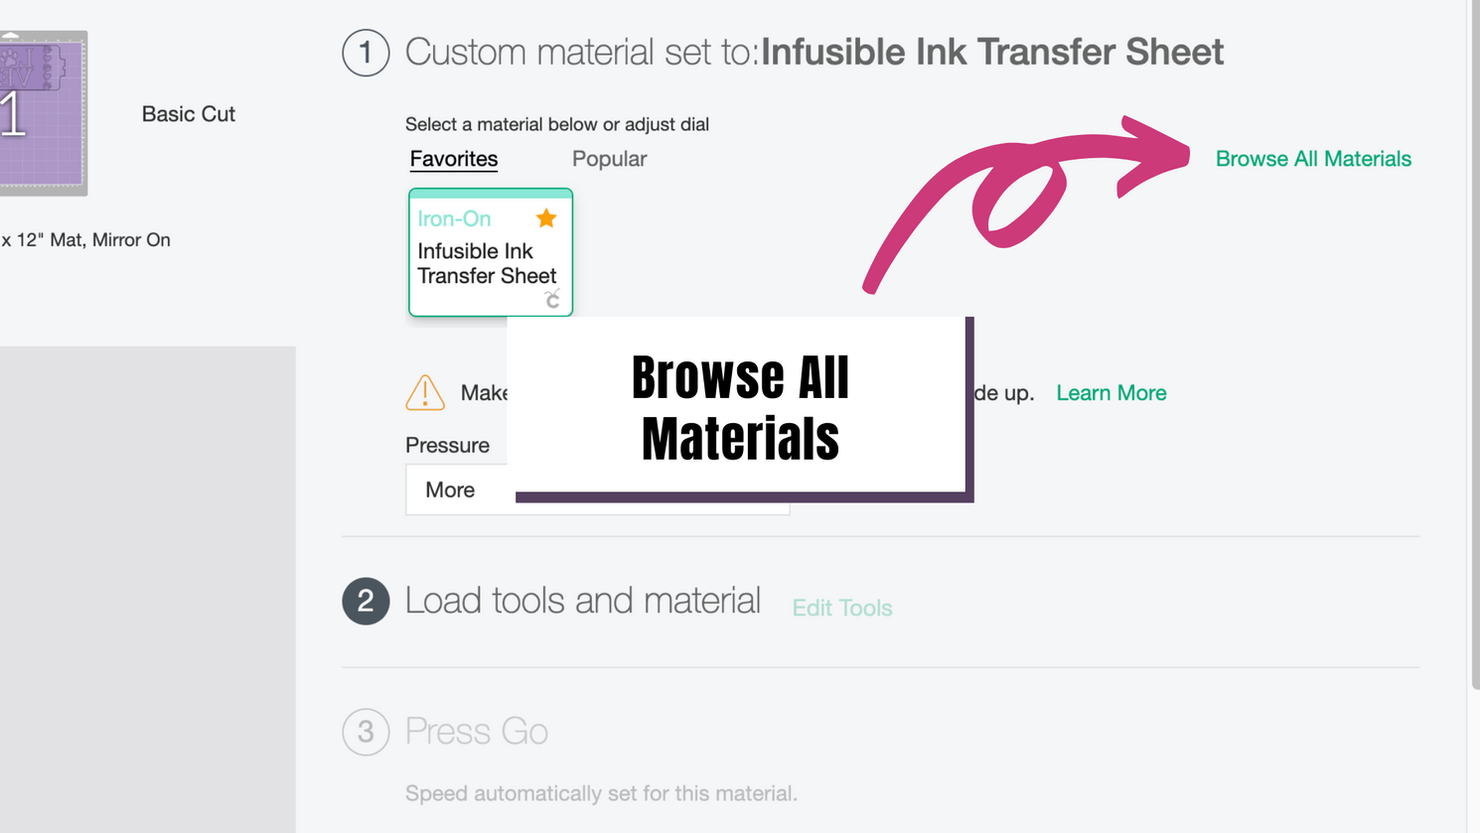Click the greyed step 3 circle icon
This screenshot has height=833, width=1480.
pos(366,732)
